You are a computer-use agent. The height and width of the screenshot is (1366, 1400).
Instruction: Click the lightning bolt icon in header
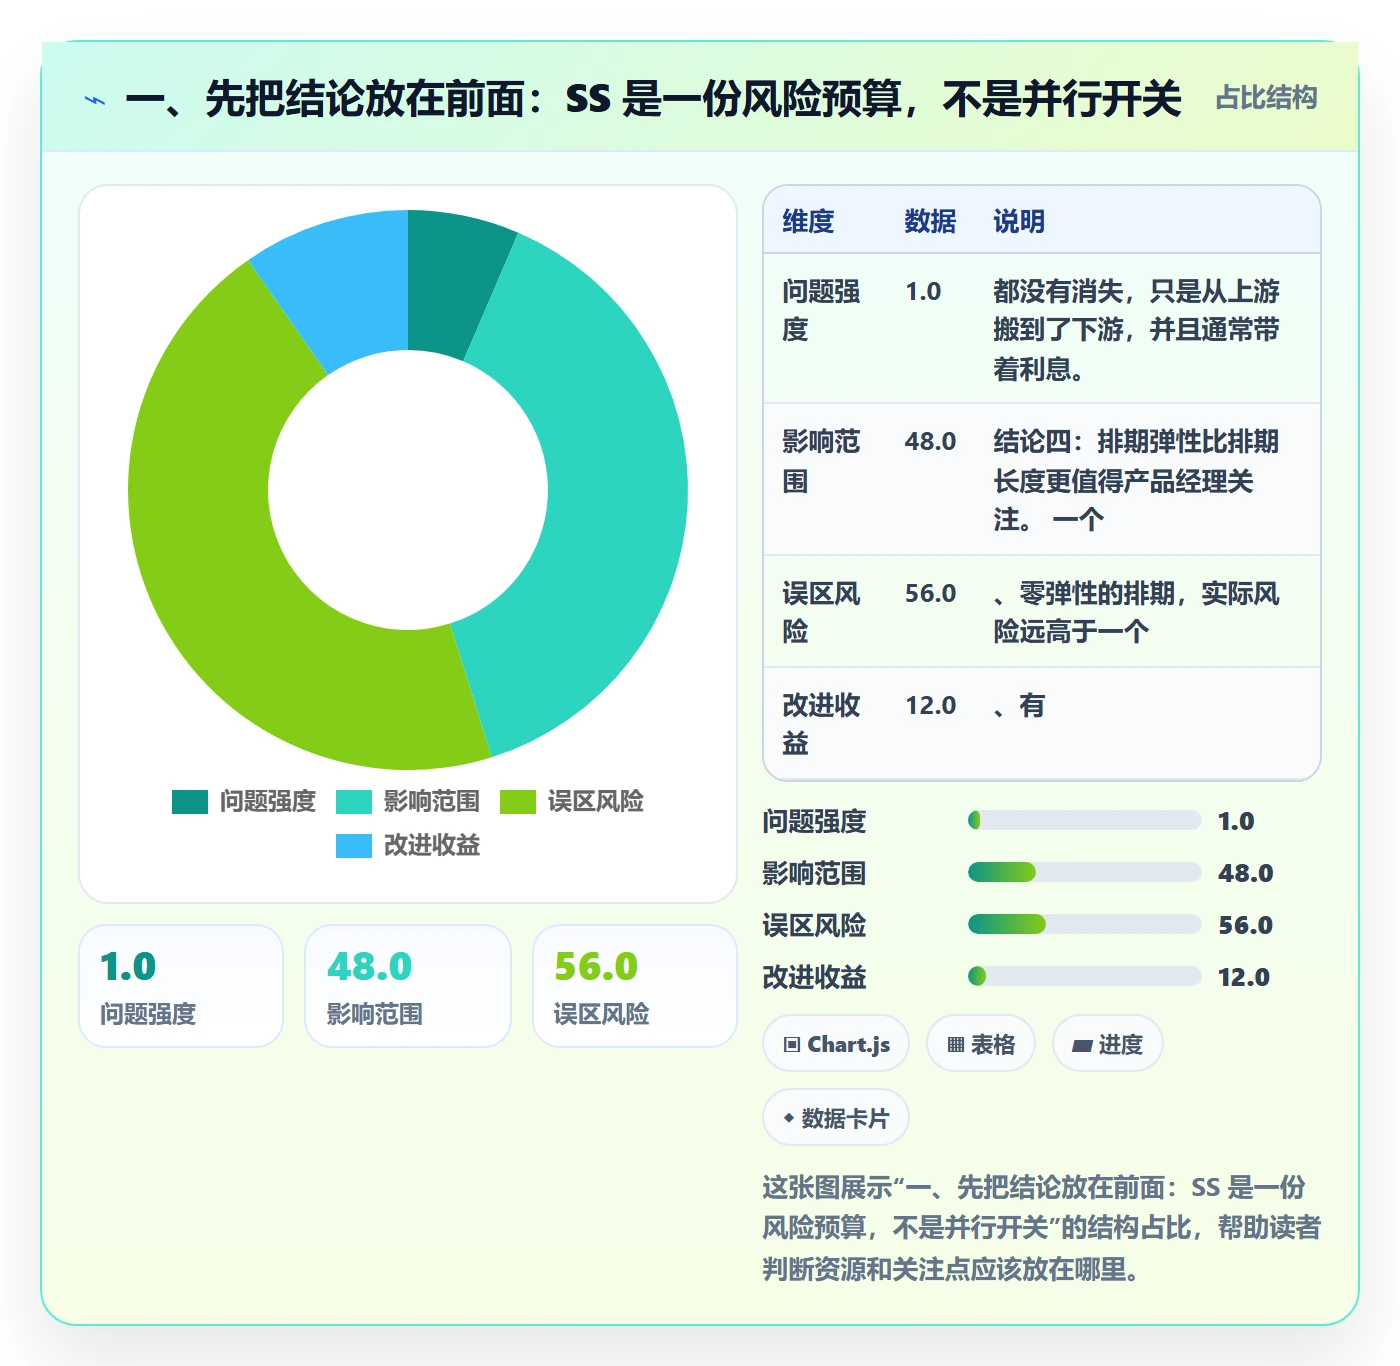point(95,100)
